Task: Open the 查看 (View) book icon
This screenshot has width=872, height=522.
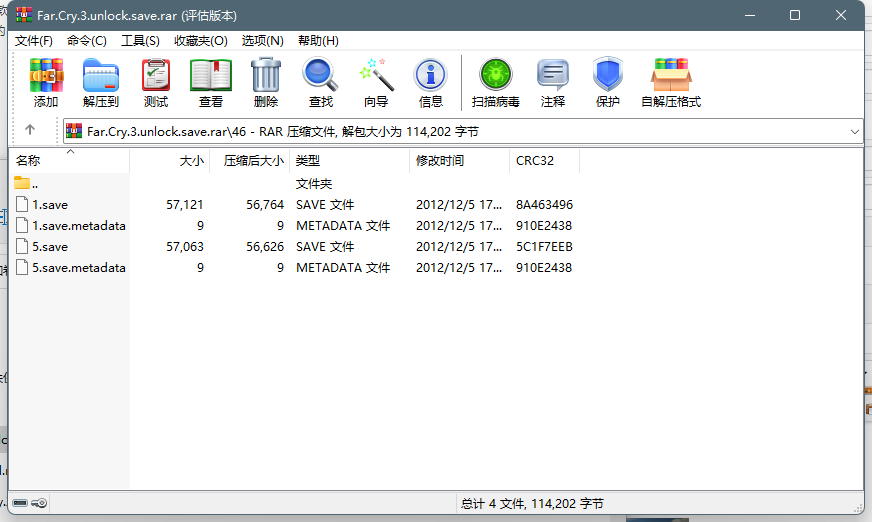Action: tap(211, 75)
